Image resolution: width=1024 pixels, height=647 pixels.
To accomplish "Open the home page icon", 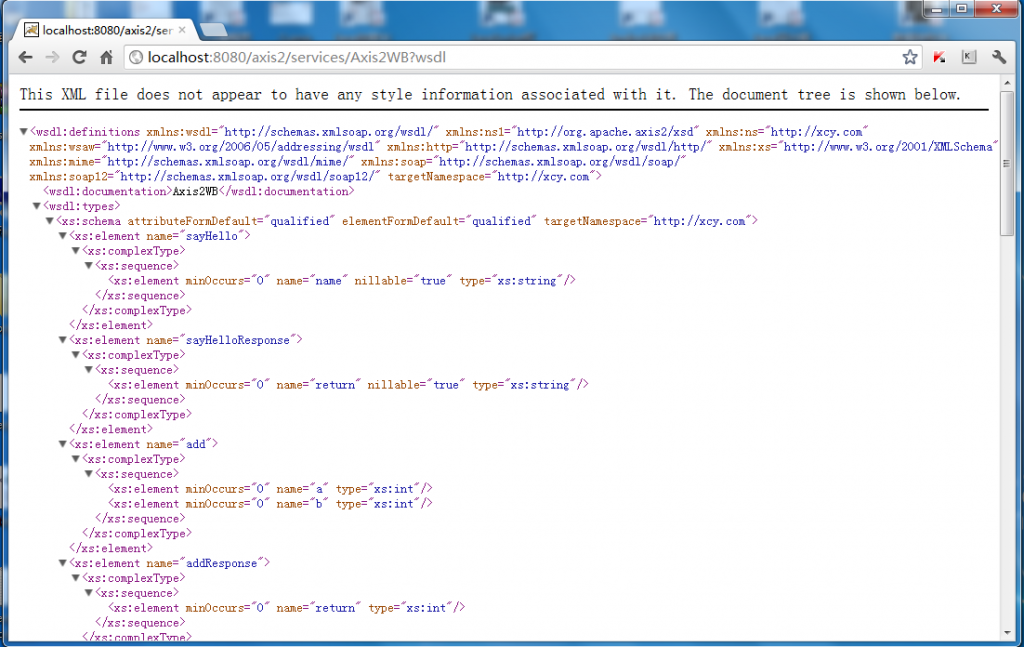I will point(106,57).
